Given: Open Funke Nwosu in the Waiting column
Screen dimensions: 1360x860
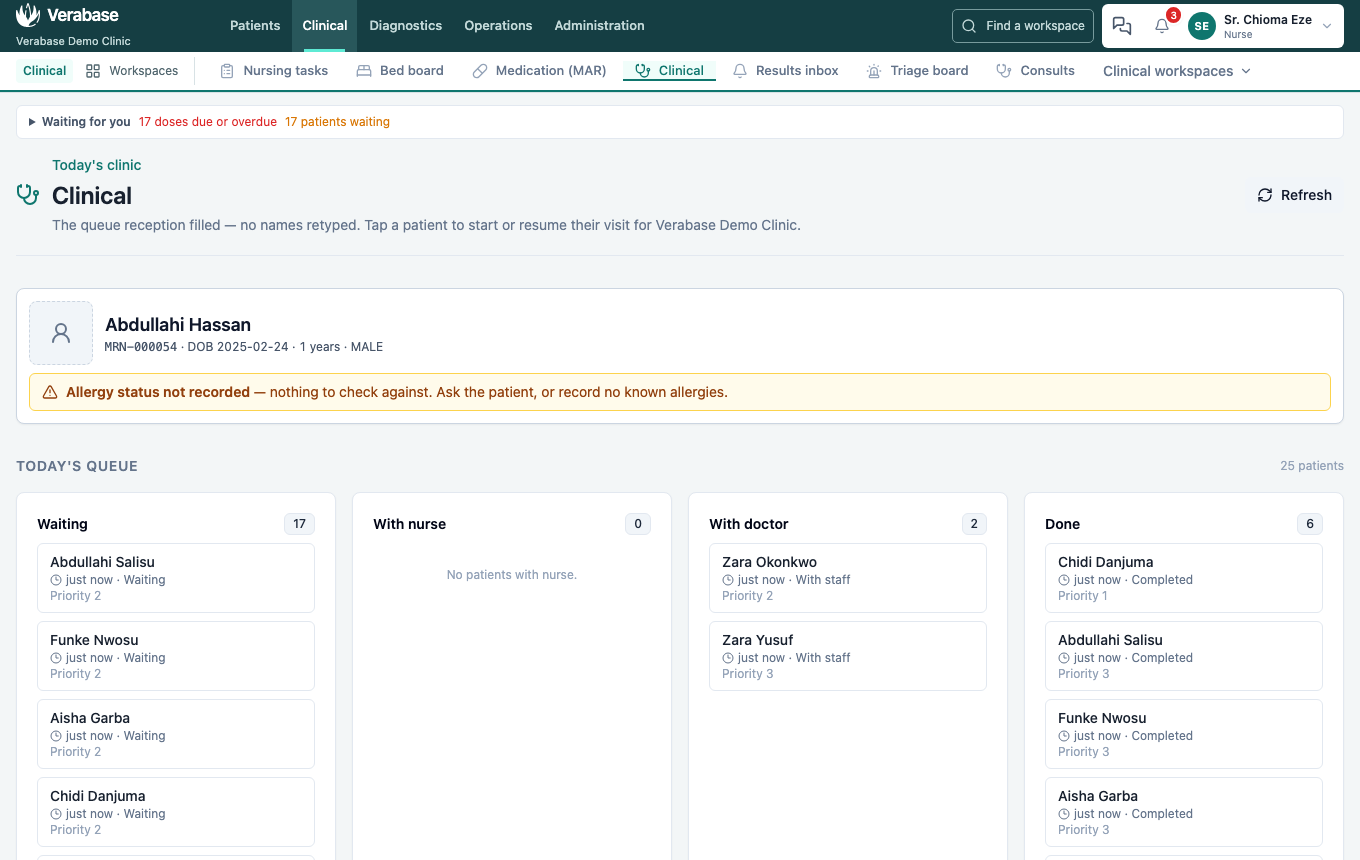Looking at the screenshot, I should click(176, 656).
